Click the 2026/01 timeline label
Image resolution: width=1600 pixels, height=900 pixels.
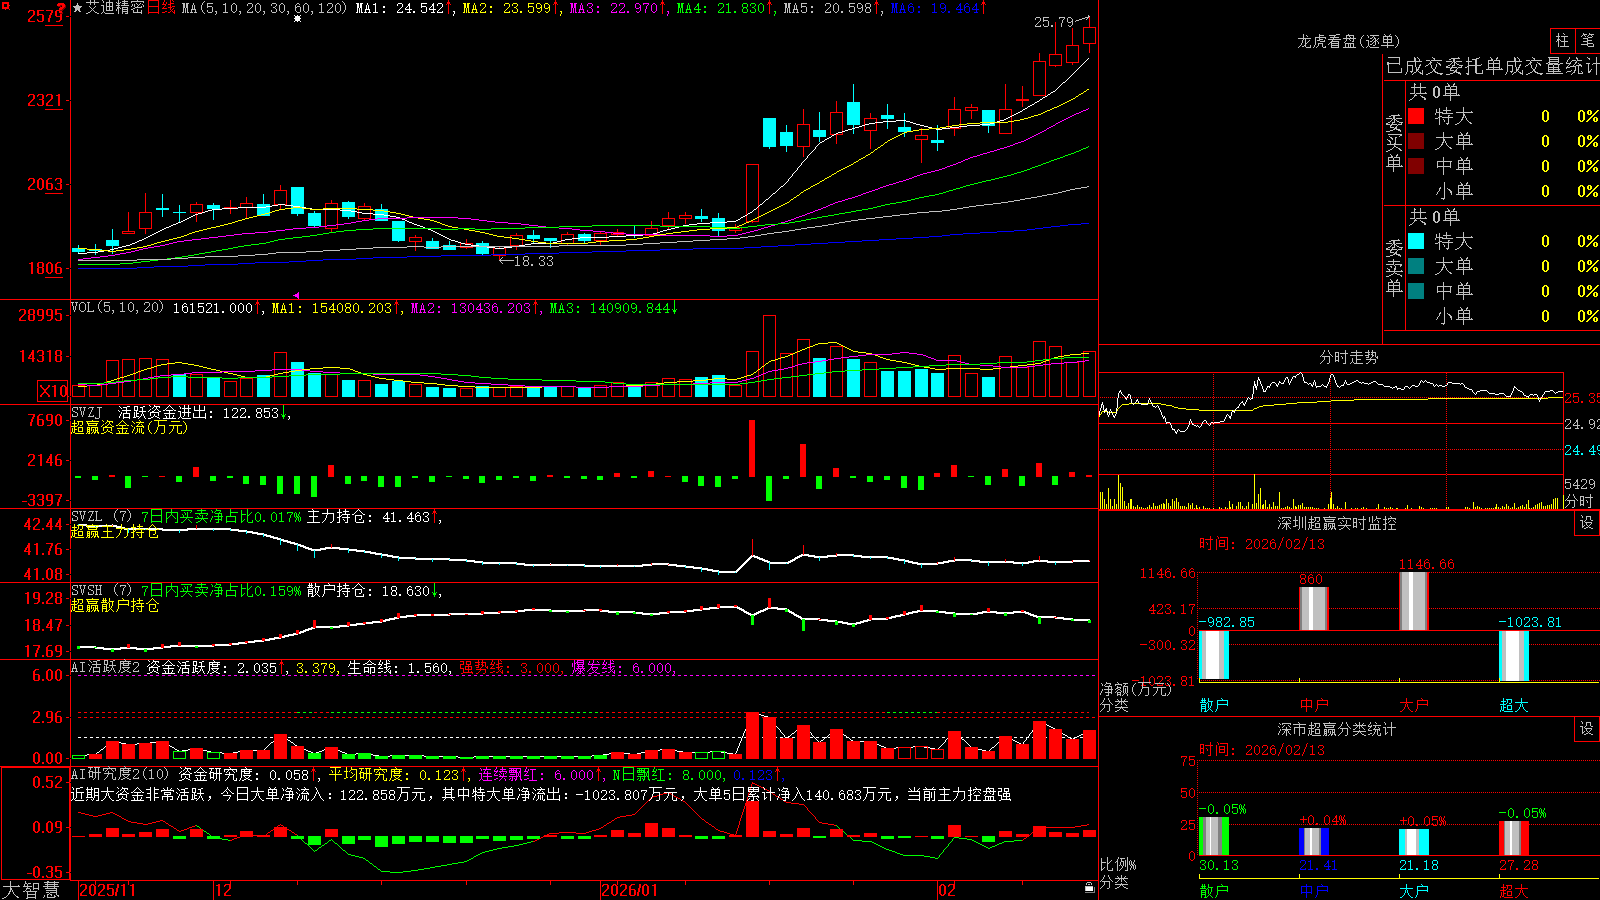coord(629,890)
